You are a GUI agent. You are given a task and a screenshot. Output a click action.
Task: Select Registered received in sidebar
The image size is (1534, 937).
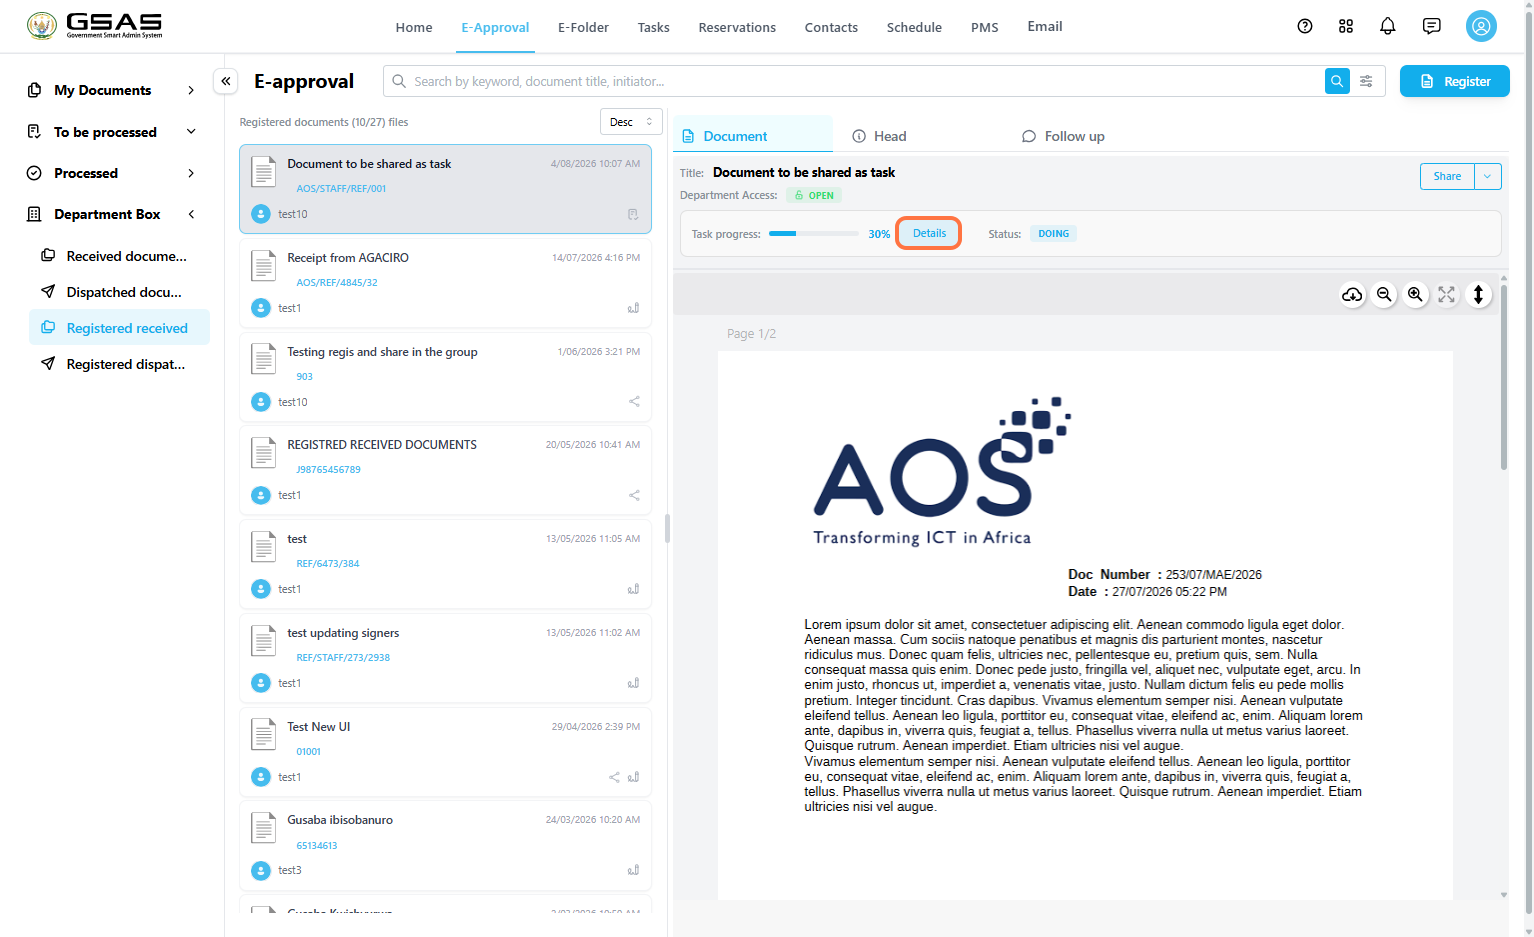pos(119,328)
